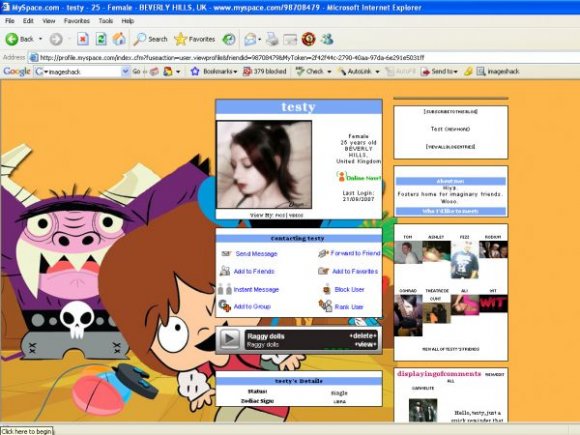This screenshot has height=435, width=580.
Task: Click the highlighter icon in Google toolbar
Action: [x=468, y=71]
